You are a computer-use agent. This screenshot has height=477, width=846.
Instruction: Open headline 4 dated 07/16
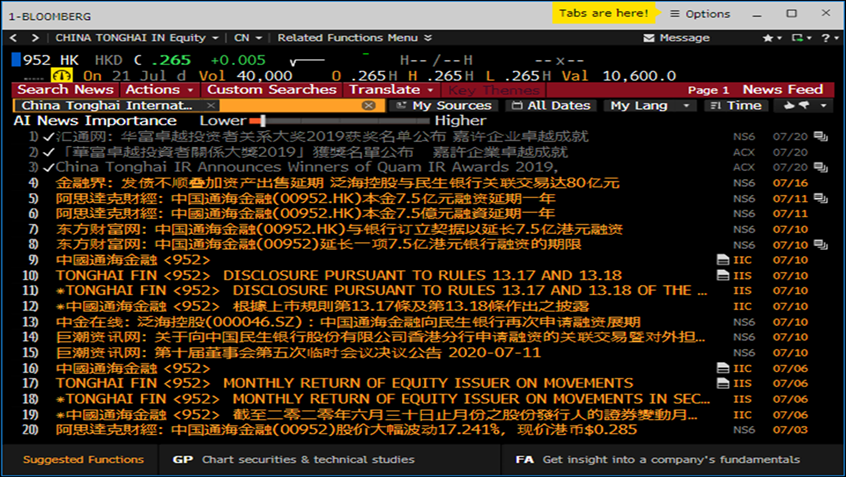(337, 183)
